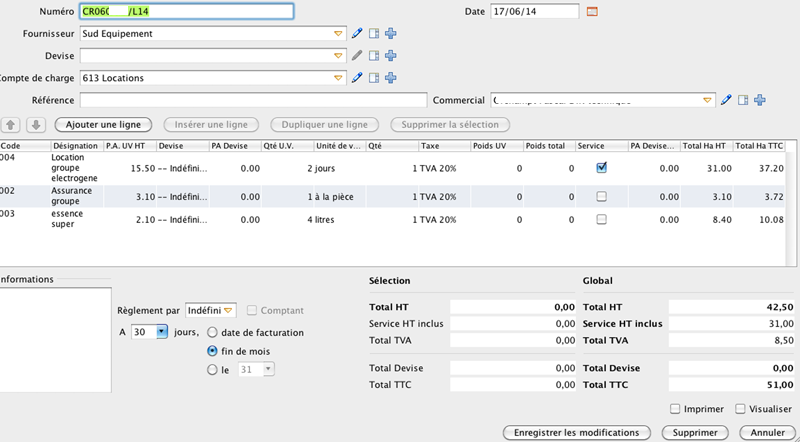Enable the Visualiser checkbox
The height and width of the screenshot is (442, 800).
pos(740,409)
